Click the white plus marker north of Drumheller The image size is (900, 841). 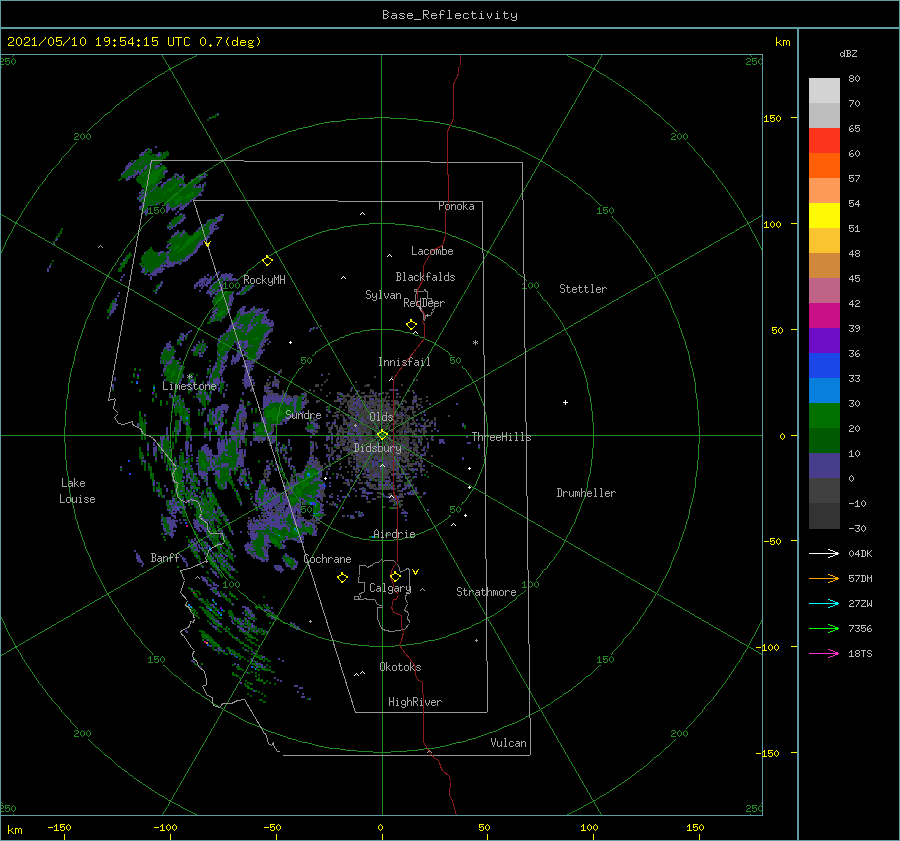point(565,402)
